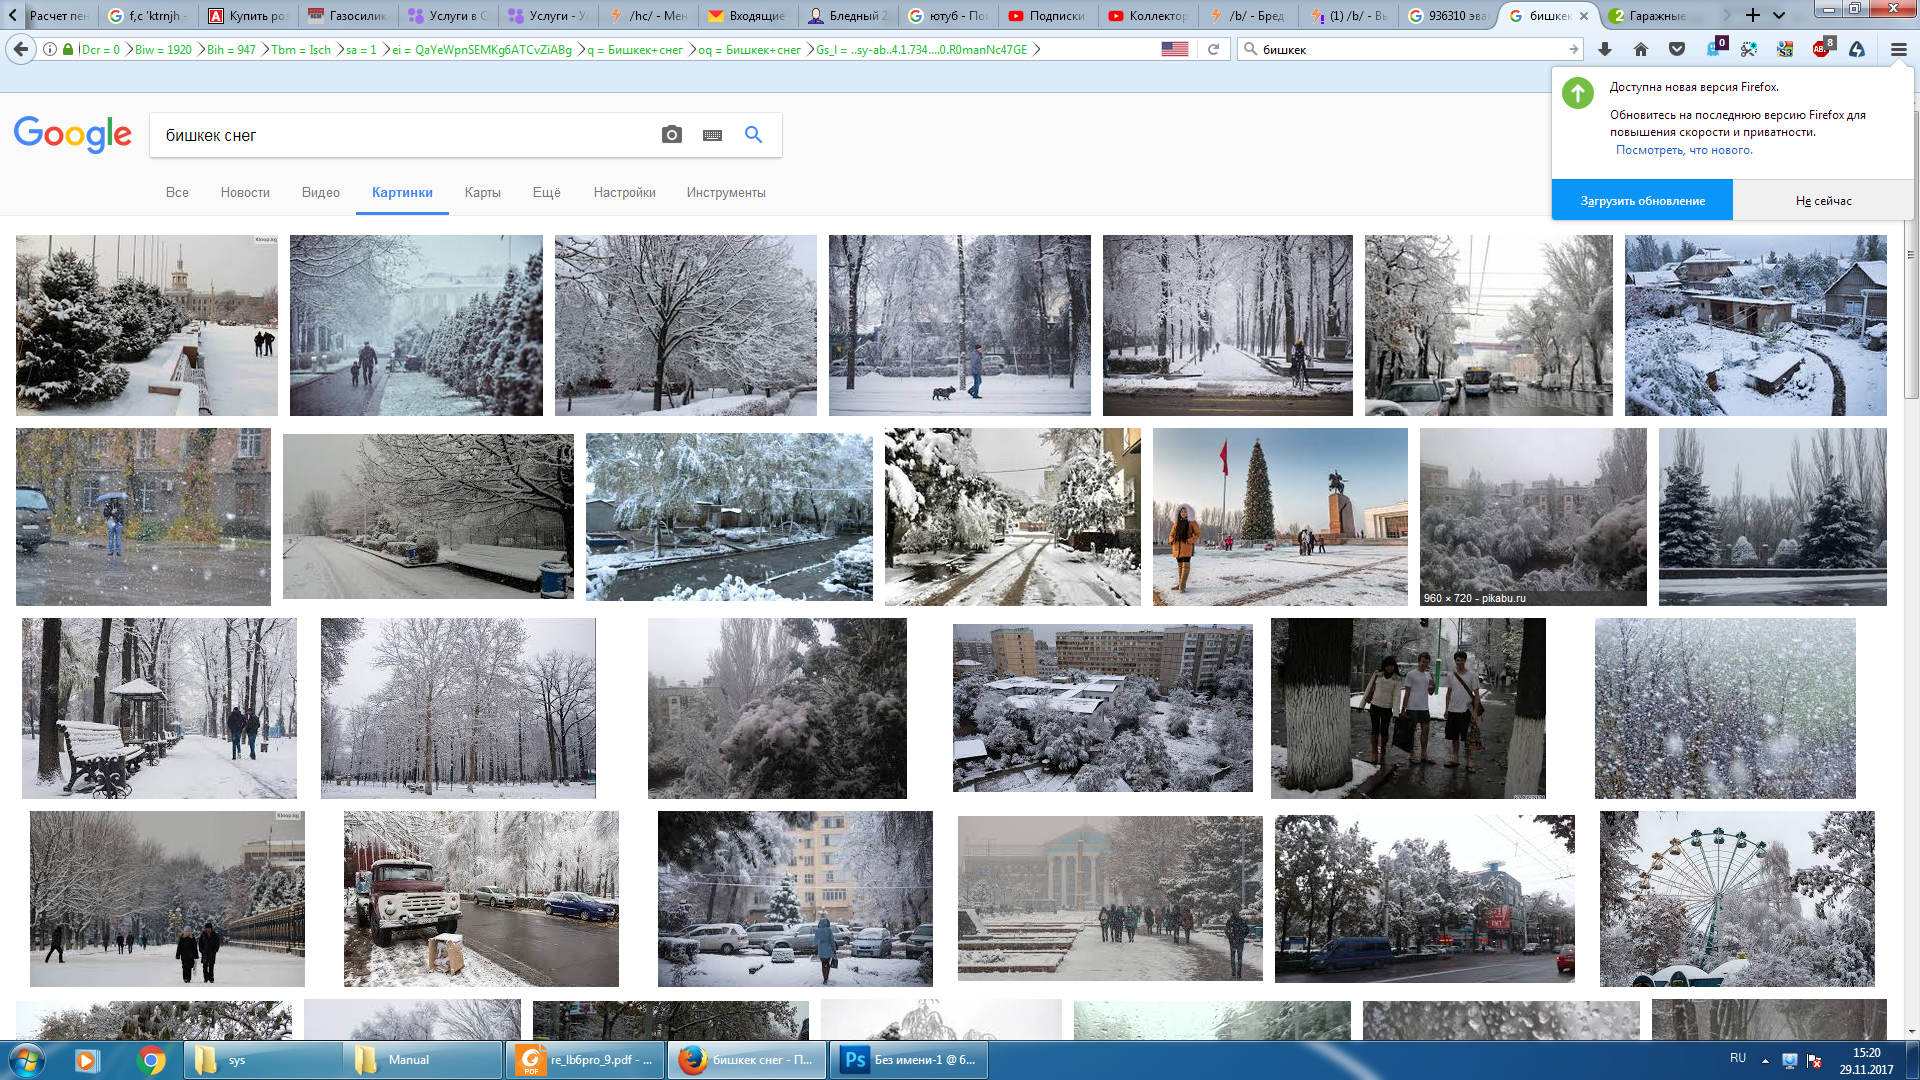Open the Adblock Plus extension icon
The height and width of the screenshot is (1080, 1920).
1821,49
